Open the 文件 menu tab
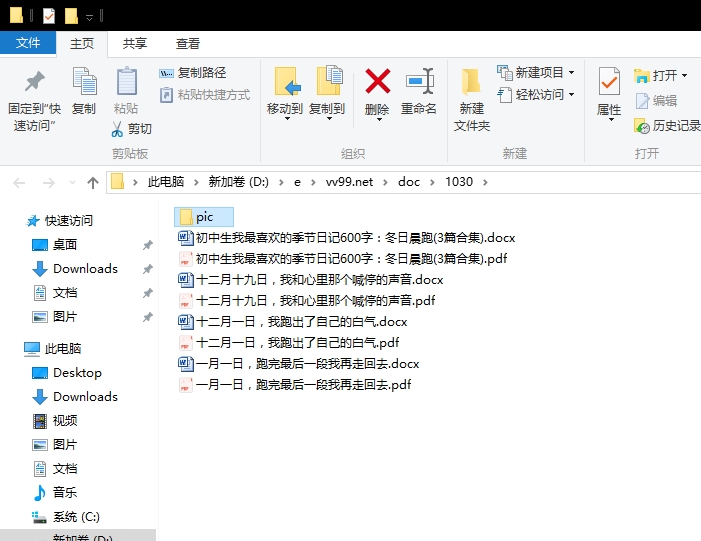701x541 pixels. 28,43
